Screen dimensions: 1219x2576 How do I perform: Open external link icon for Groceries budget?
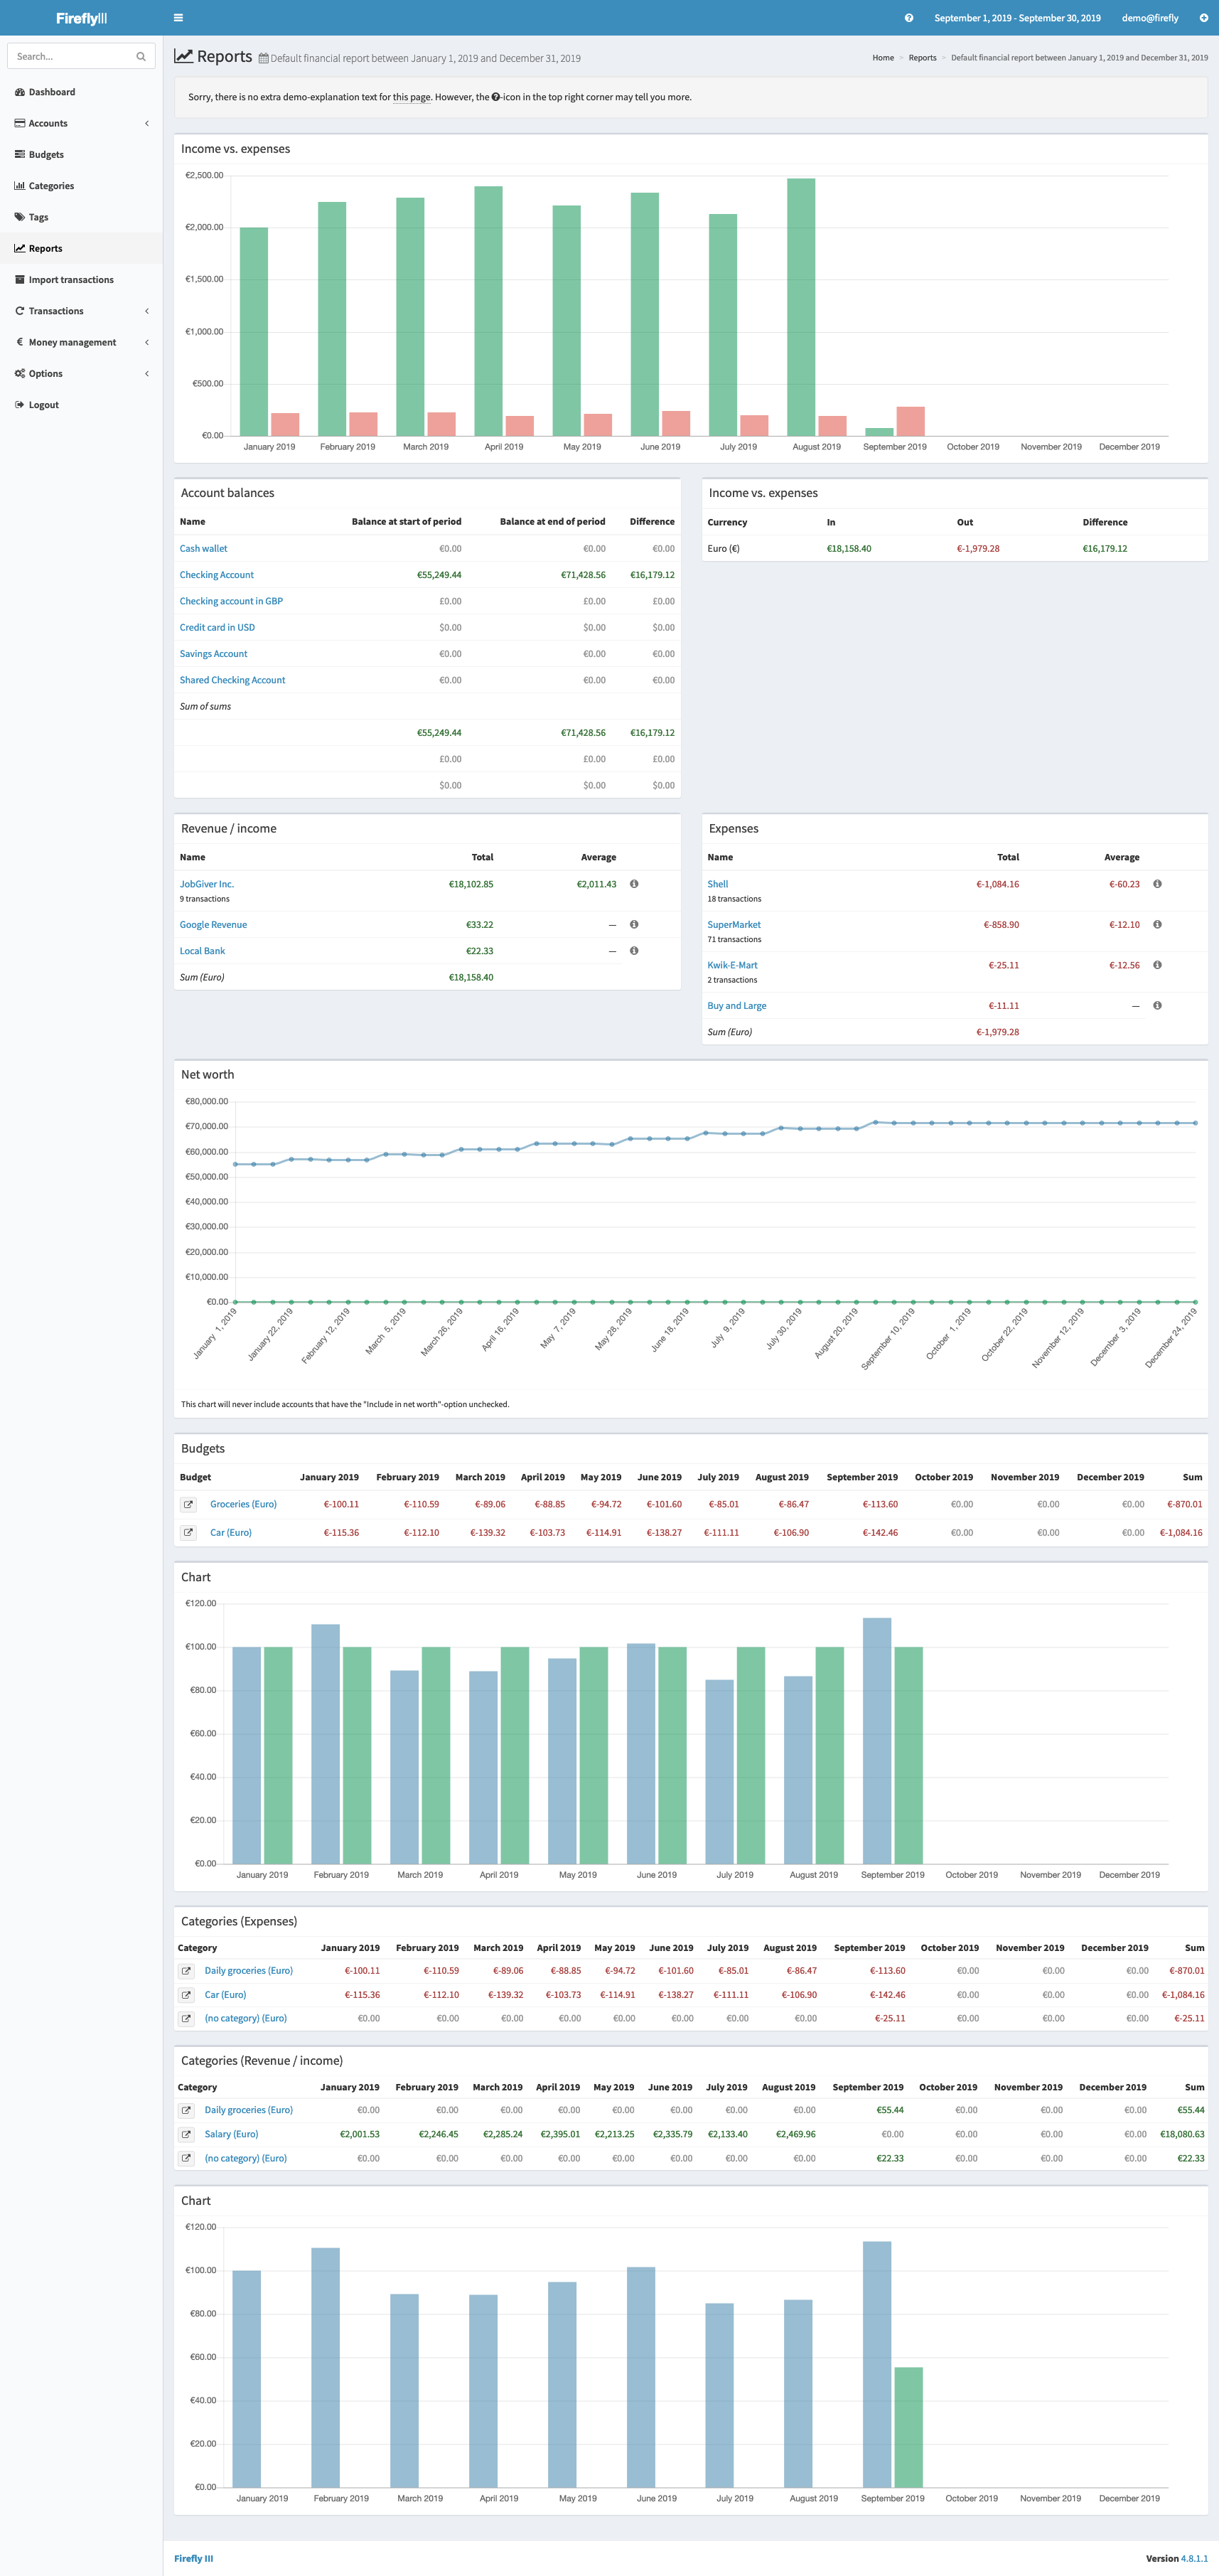(188, 1504)
